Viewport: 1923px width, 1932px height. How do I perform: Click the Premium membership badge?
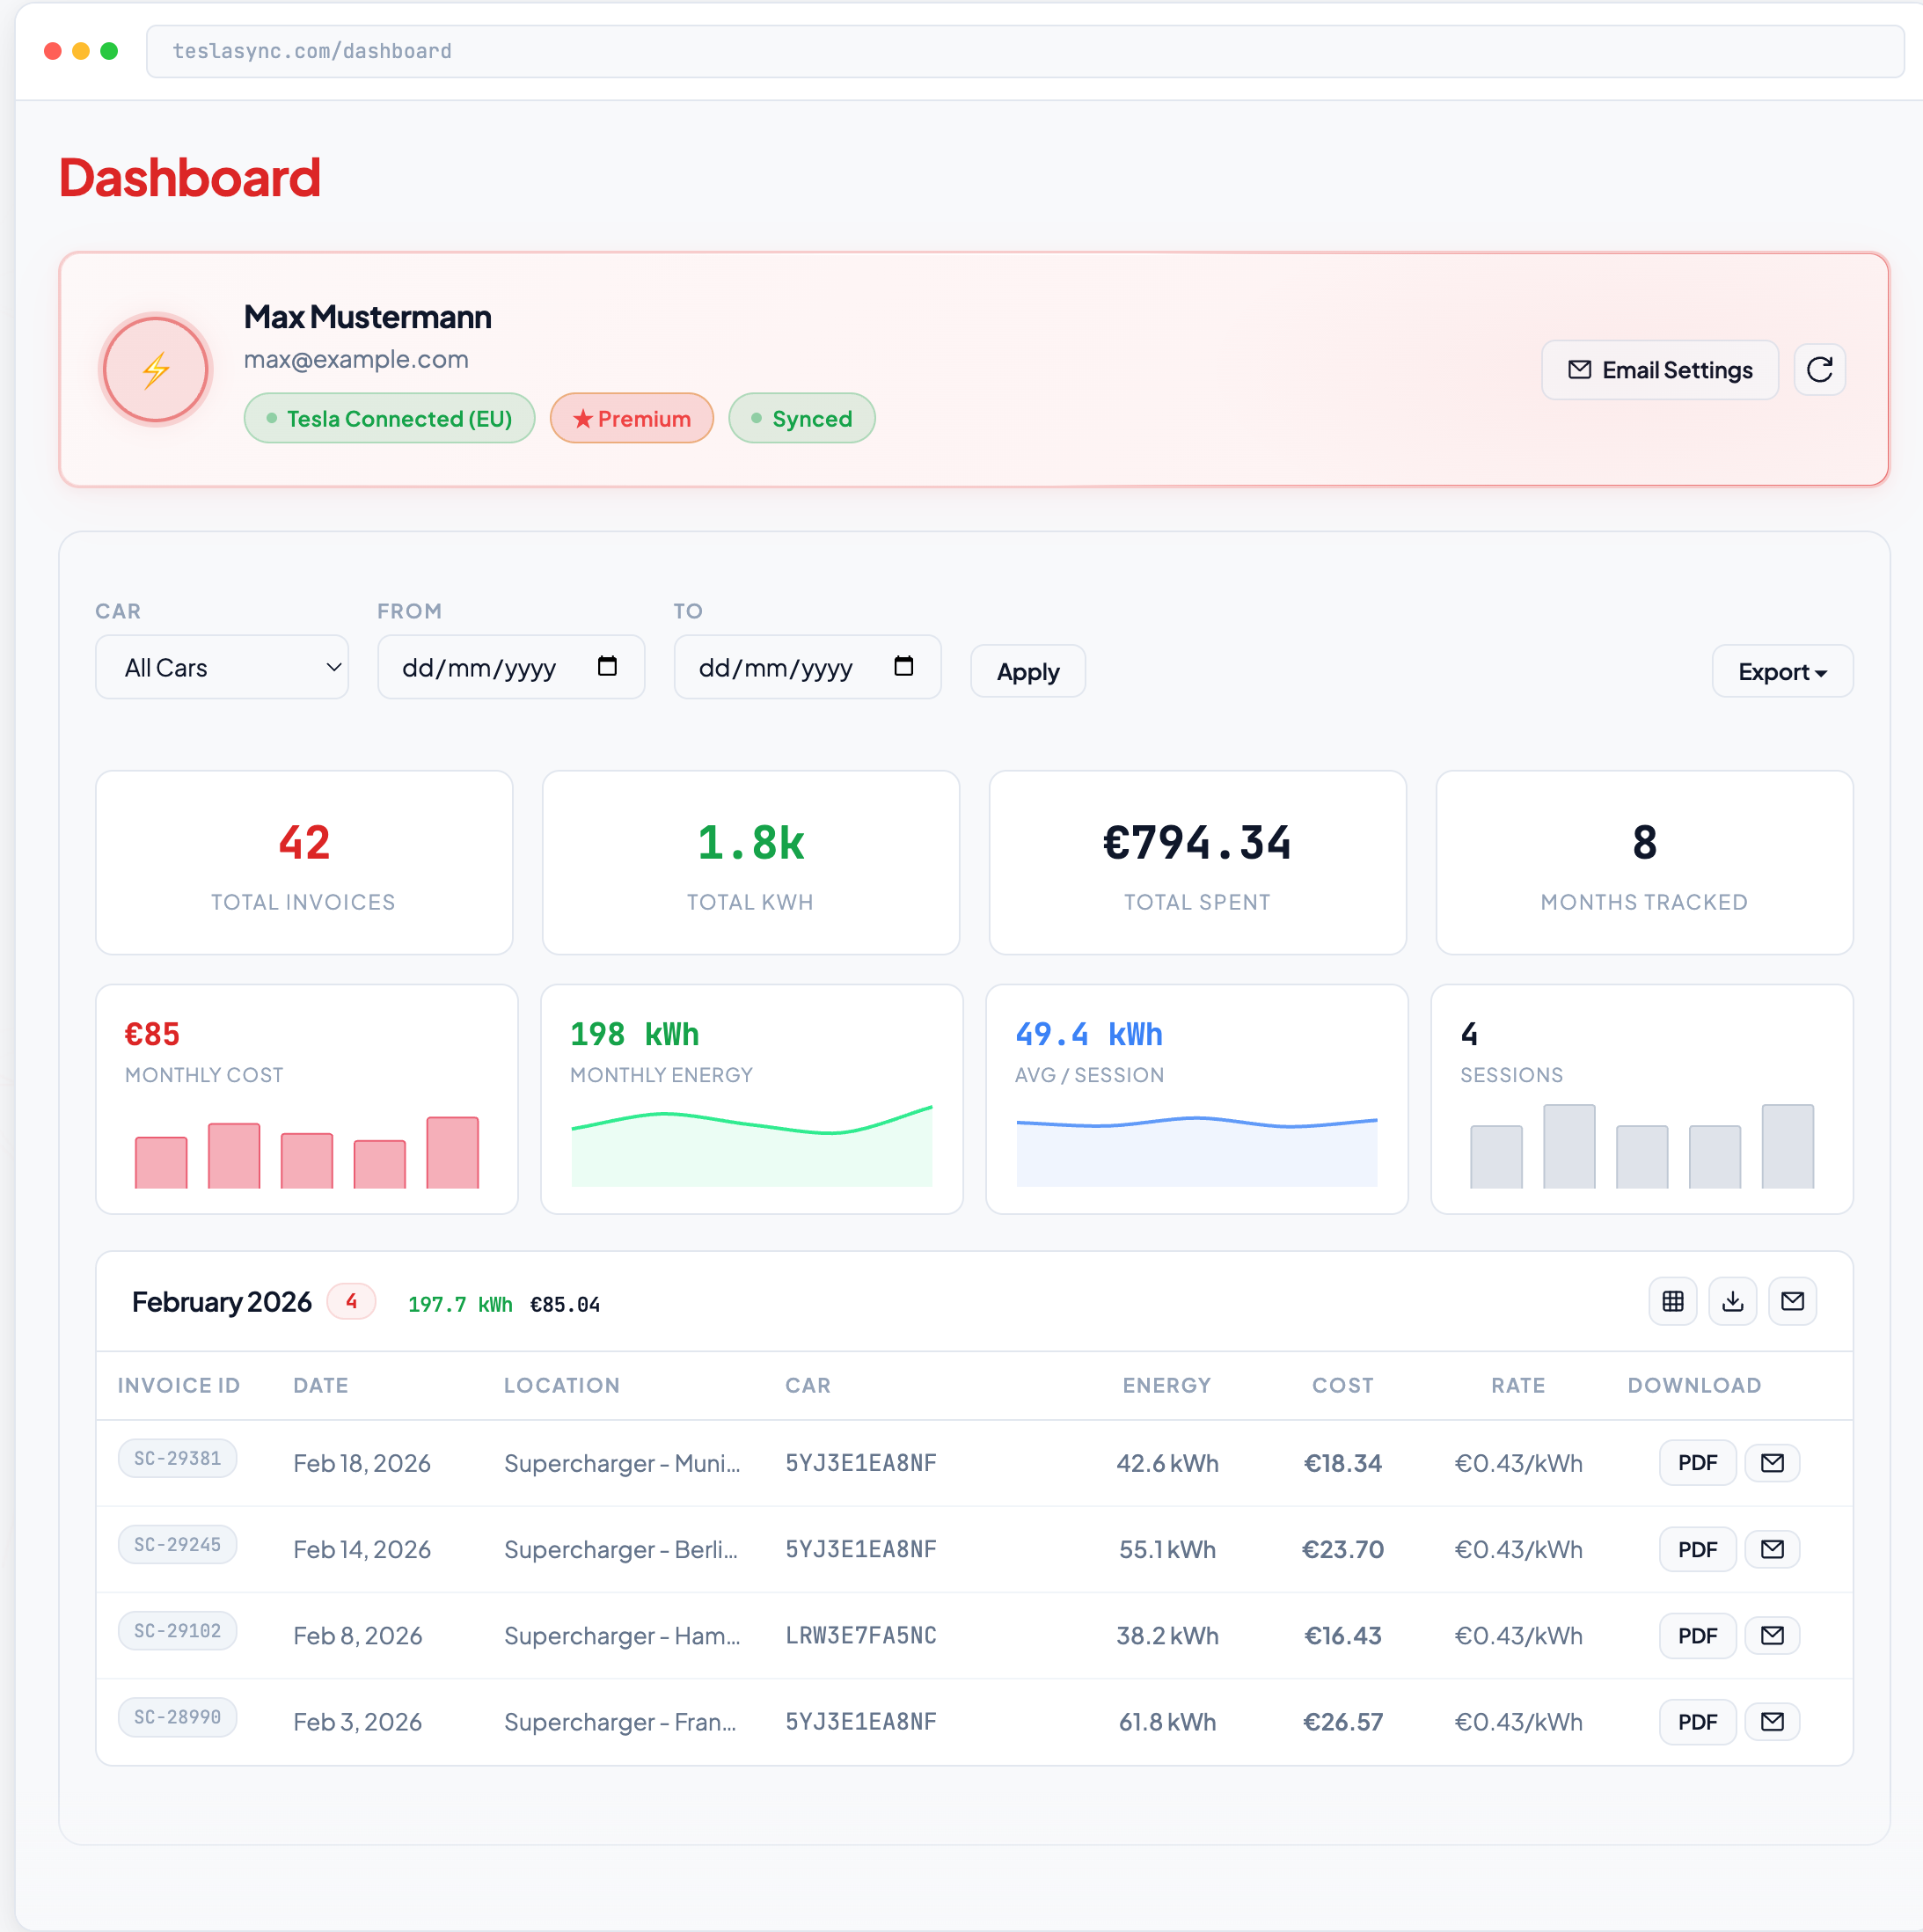click(631, 418)
